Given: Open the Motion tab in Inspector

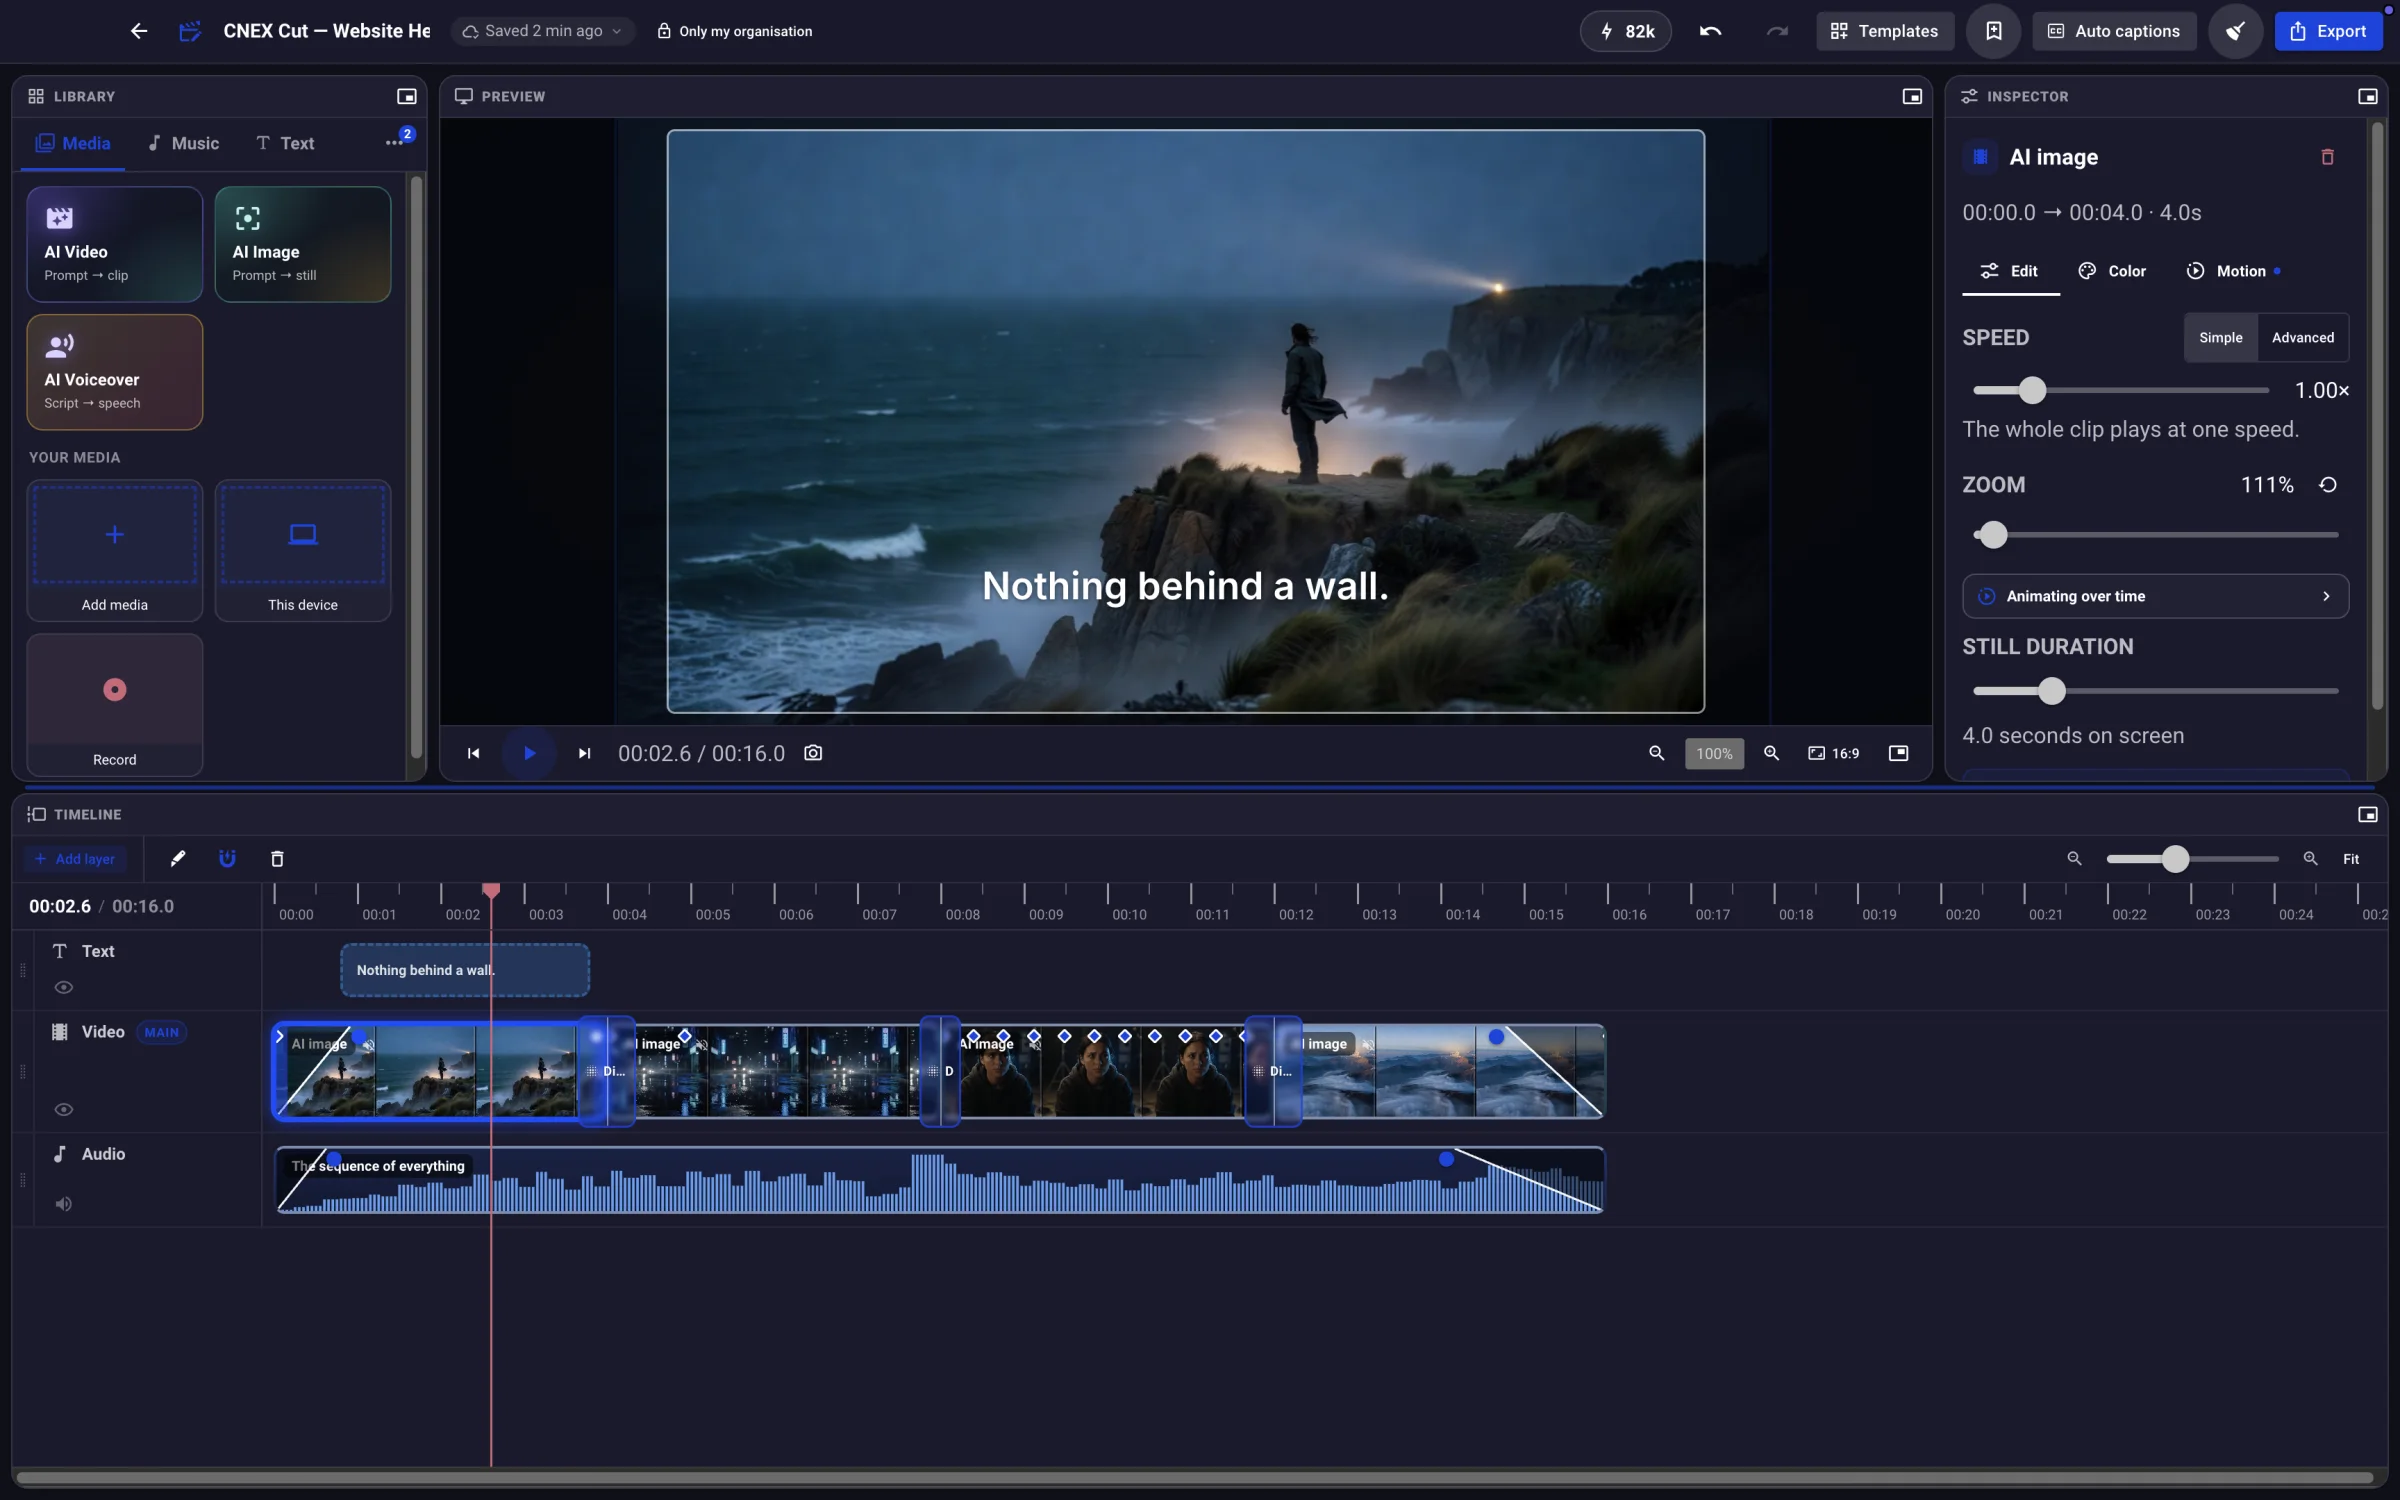Looking at the screenshot, I should 2232,271.
